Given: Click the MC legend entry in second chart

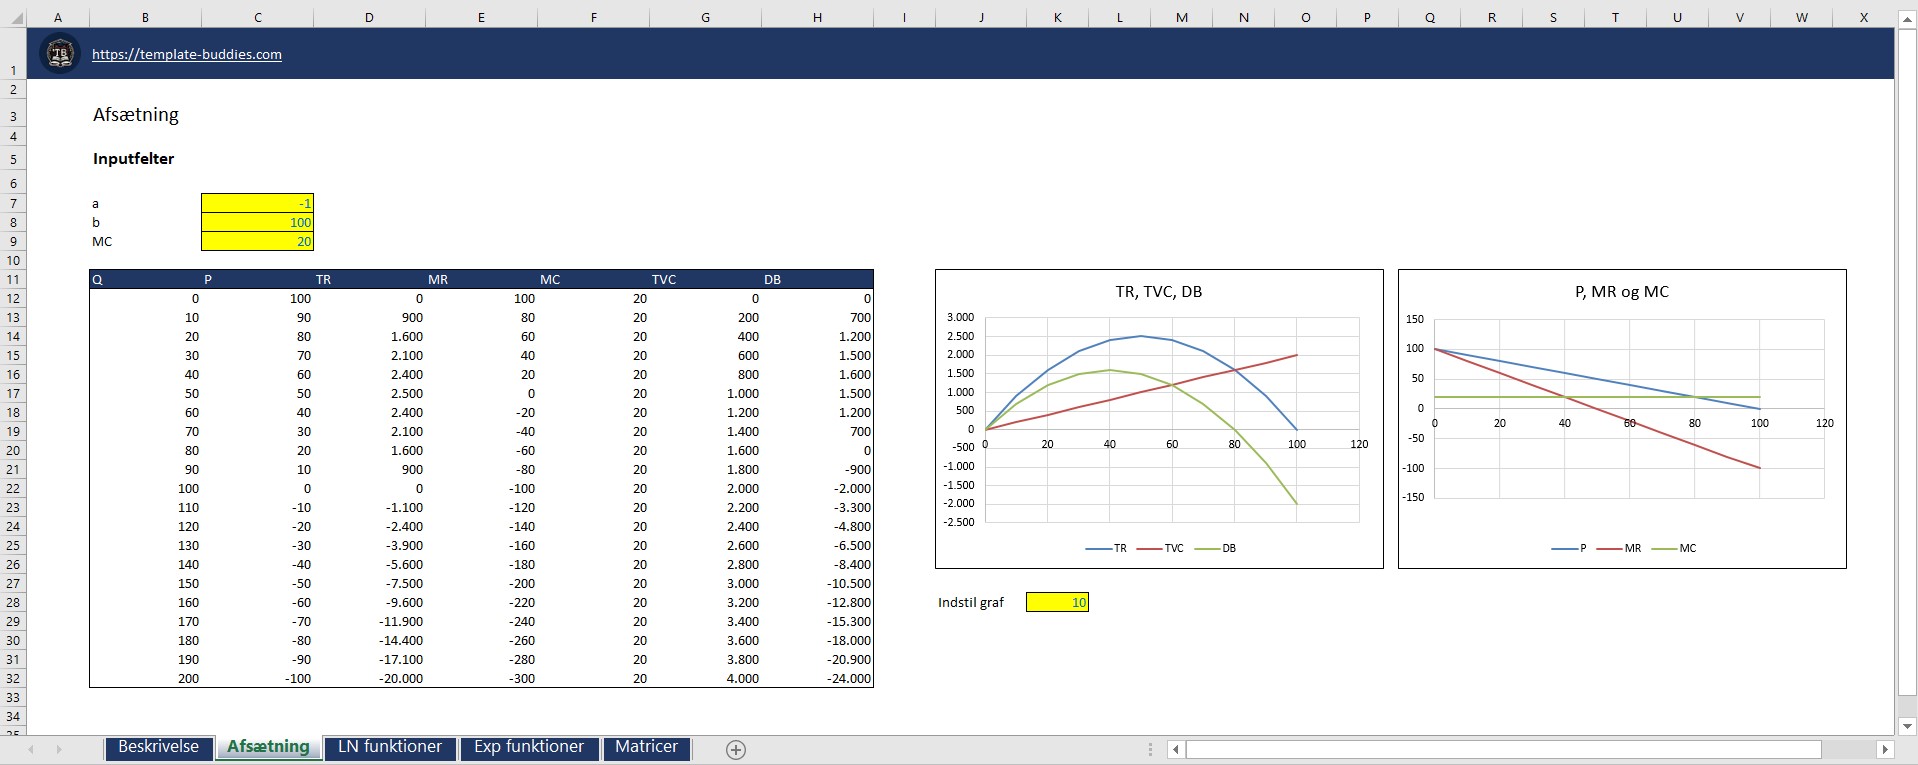Looking at the screenshot, I should [x=1674, y=548].
